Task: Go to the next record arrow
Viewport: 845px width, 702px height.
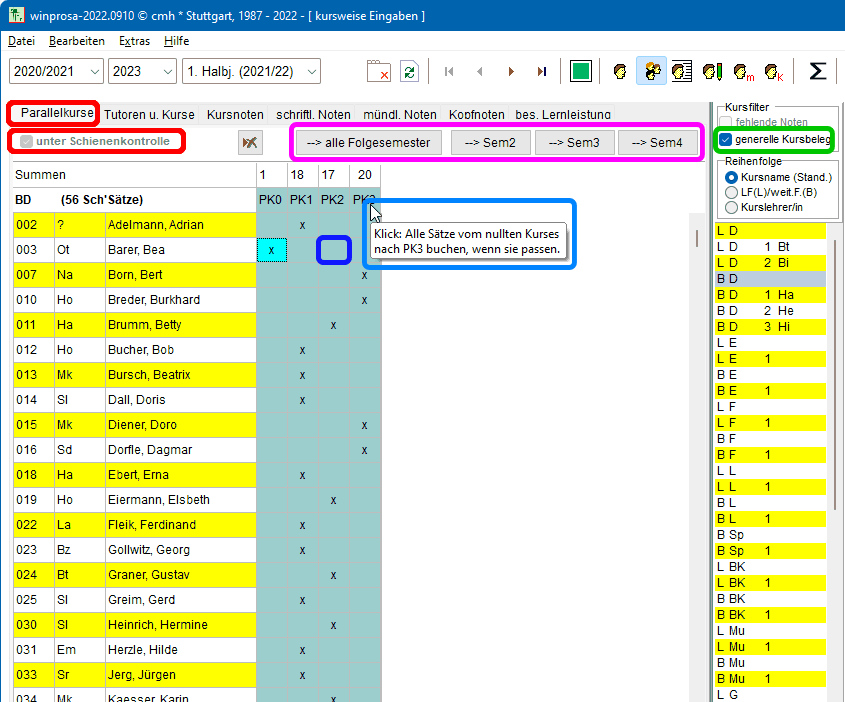Action: click(511, 71)
